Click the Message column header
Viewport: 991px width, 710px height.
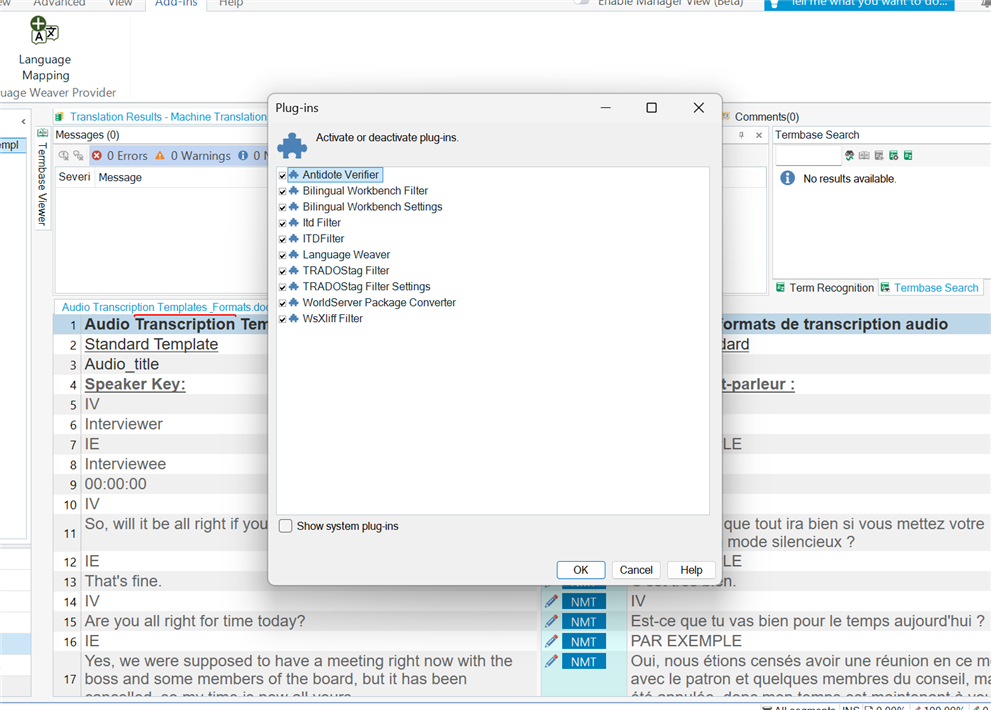pyautogui.click(x=120, y=178)
